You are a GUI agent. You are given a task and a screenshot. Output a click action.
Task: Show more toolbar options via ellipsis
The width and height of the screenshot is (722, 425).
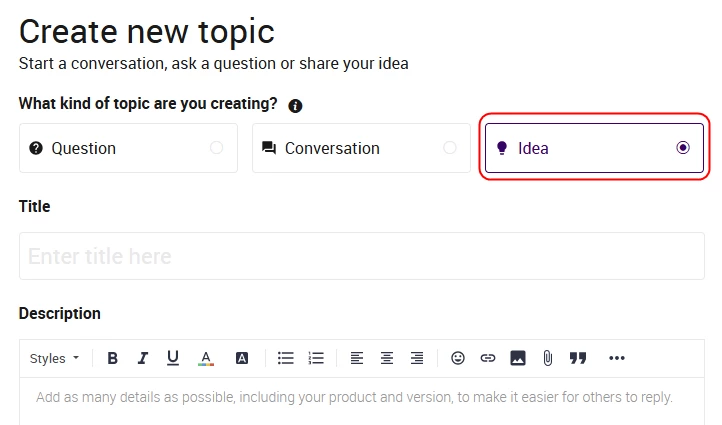point(617,358)
